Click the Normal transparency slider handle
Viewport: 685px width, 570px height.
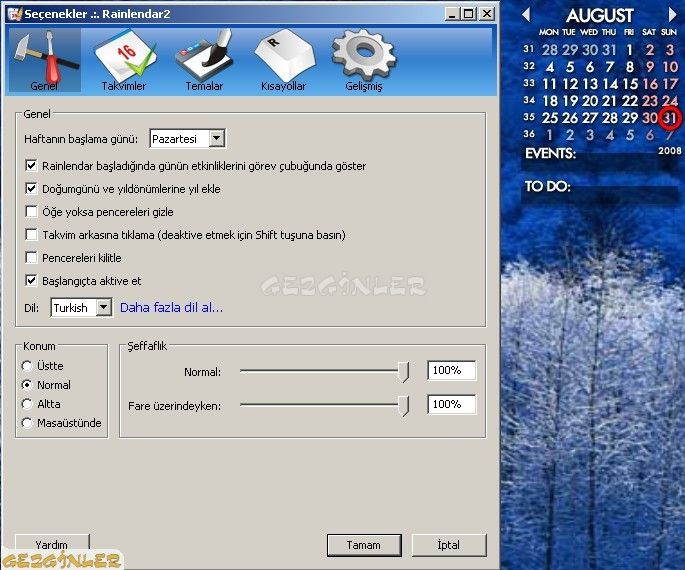[x=403, y=372]
